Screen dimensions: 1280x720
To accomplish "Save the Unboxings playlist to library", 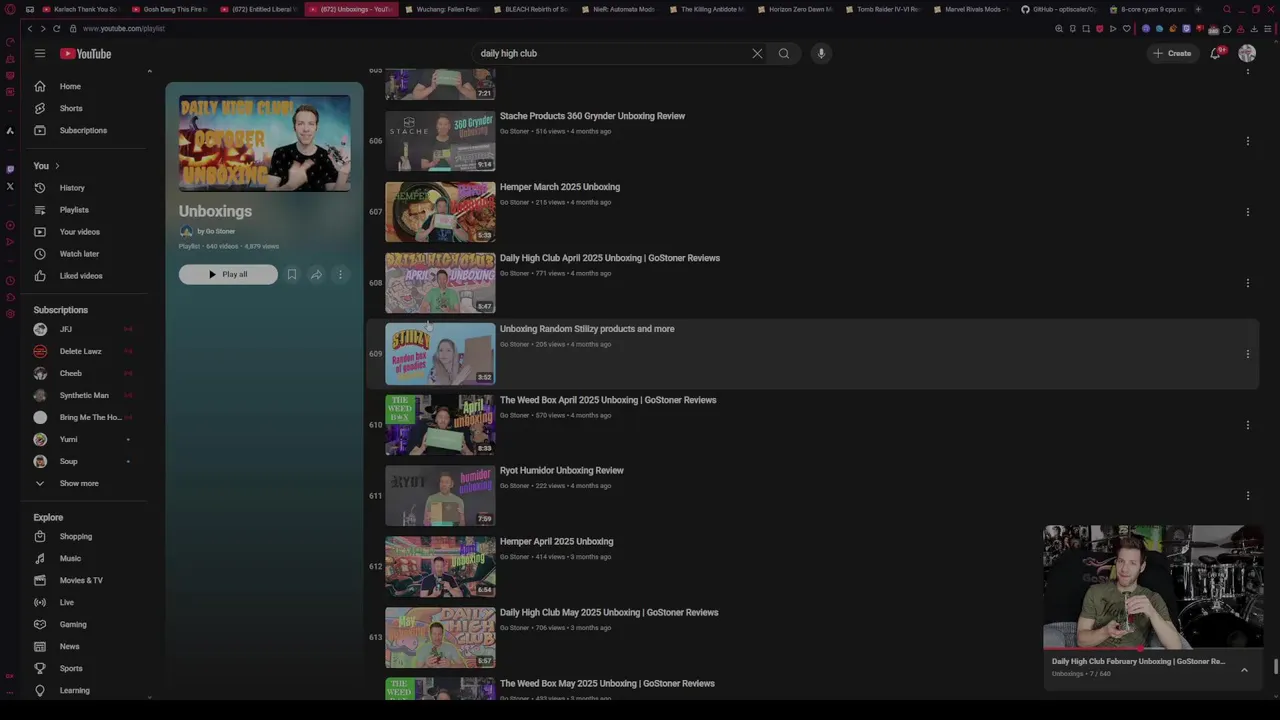I will 292,274.
